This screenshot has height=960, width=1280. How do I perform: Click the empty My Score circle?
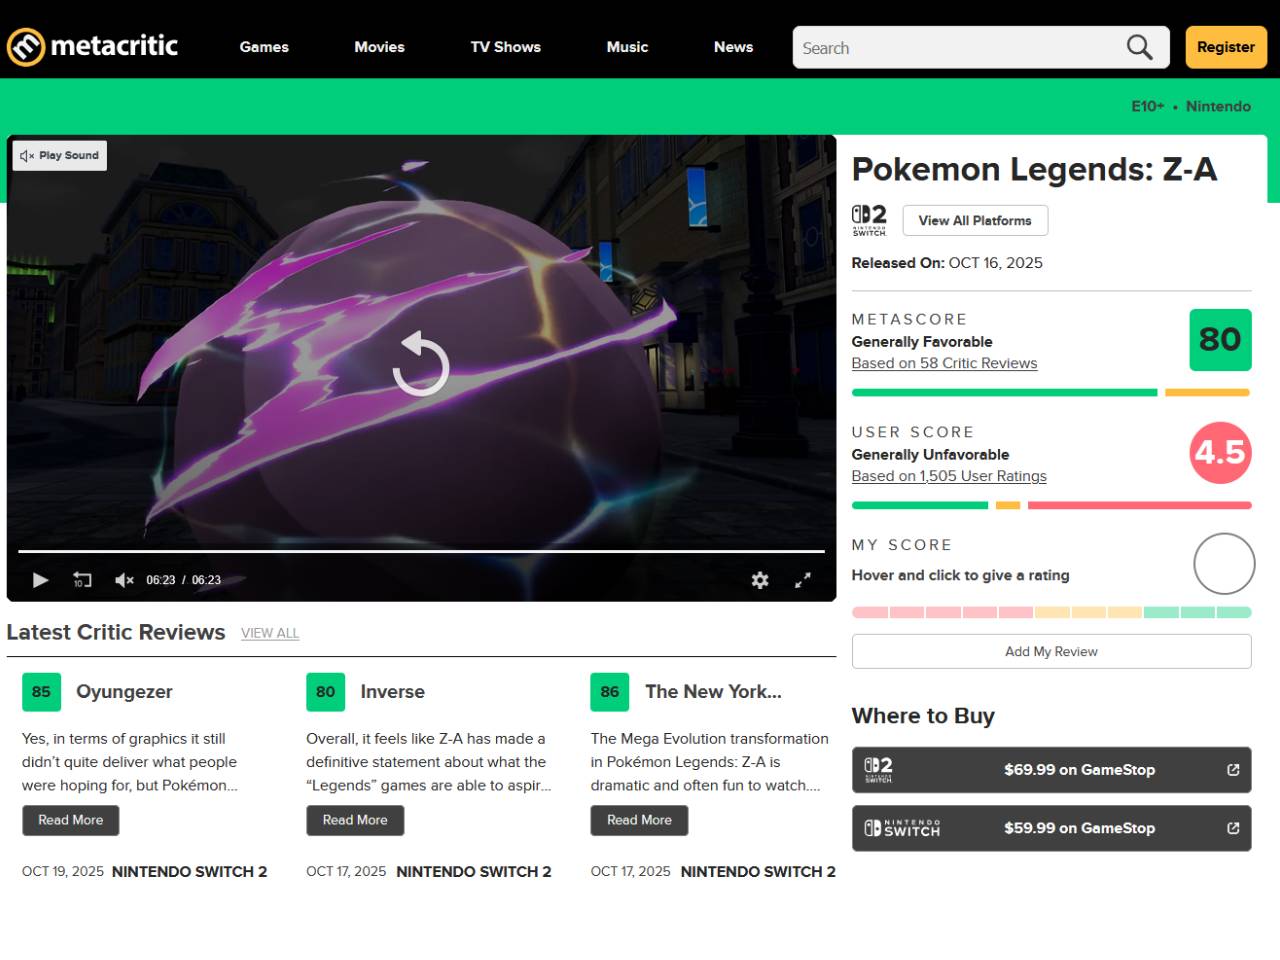tap(1223, 564)
